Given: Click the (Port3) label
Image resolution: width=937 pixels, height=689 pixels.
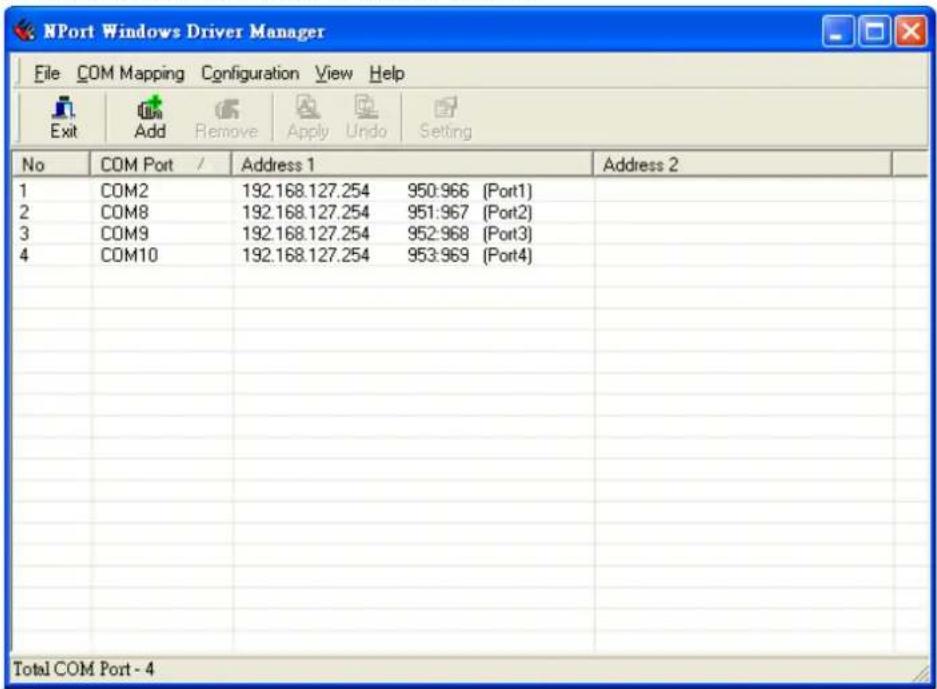Looking at the screenshot, I should click(x=507, y=234).
